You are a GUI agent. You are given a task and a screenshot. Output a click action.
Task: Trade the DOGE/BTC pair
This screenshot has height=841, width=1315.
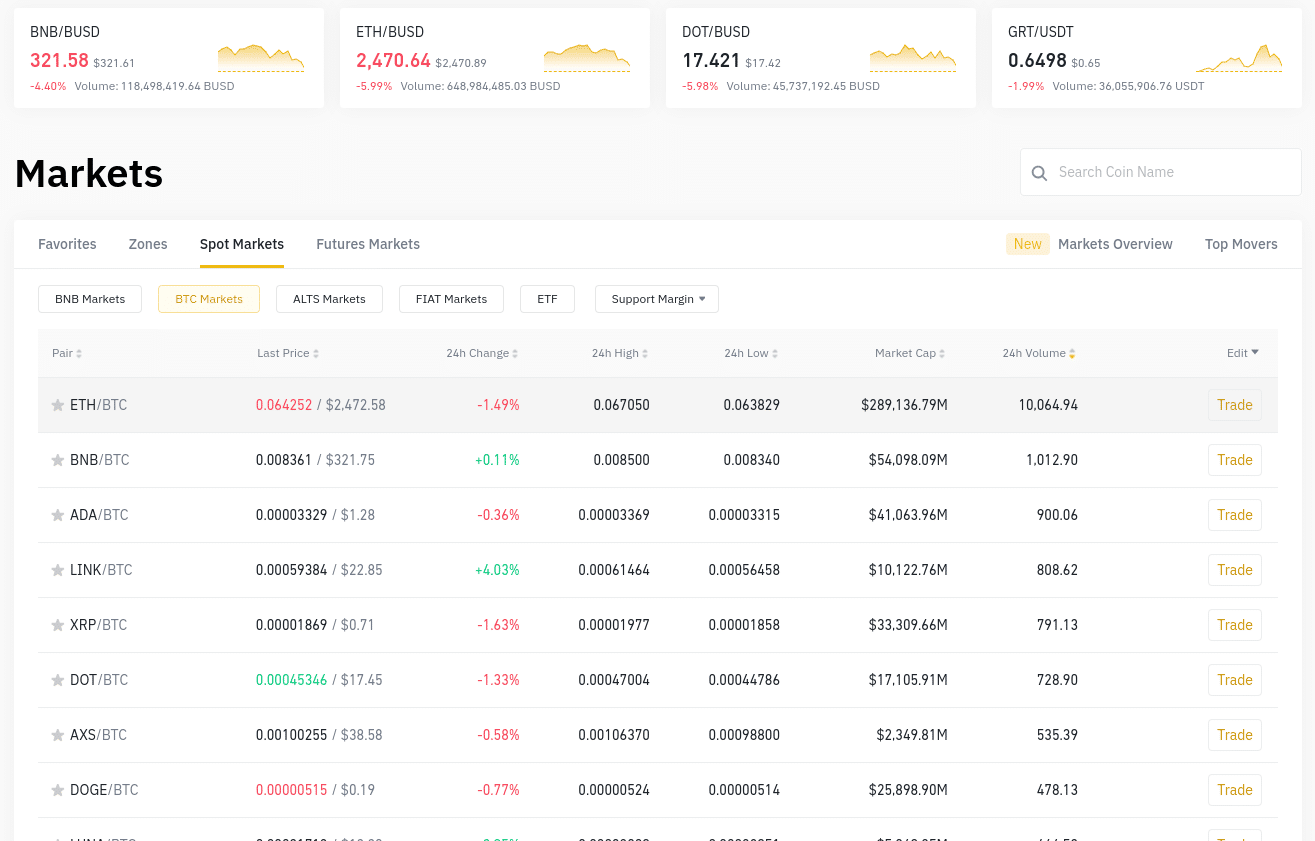1235,790
